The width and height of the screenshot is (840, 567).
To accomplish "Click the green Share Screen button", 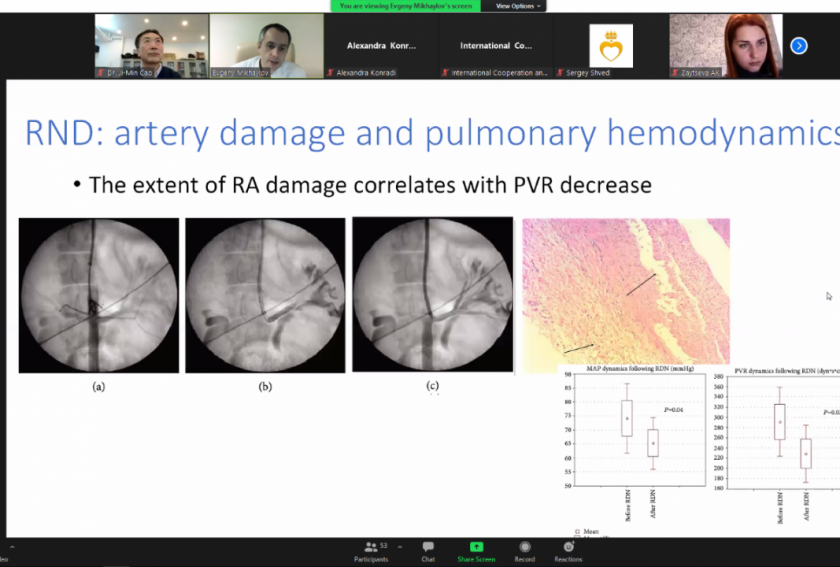I will (476, 550).
